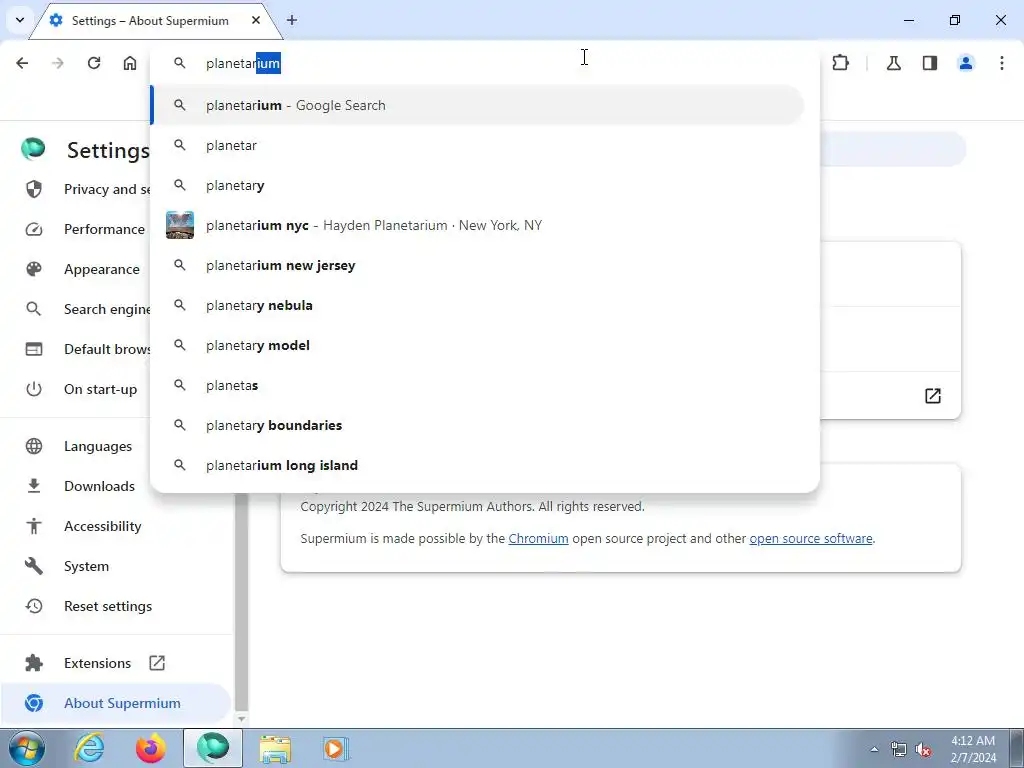Select the planetarium - Google Search suggestion

click(x=477, y=105)
